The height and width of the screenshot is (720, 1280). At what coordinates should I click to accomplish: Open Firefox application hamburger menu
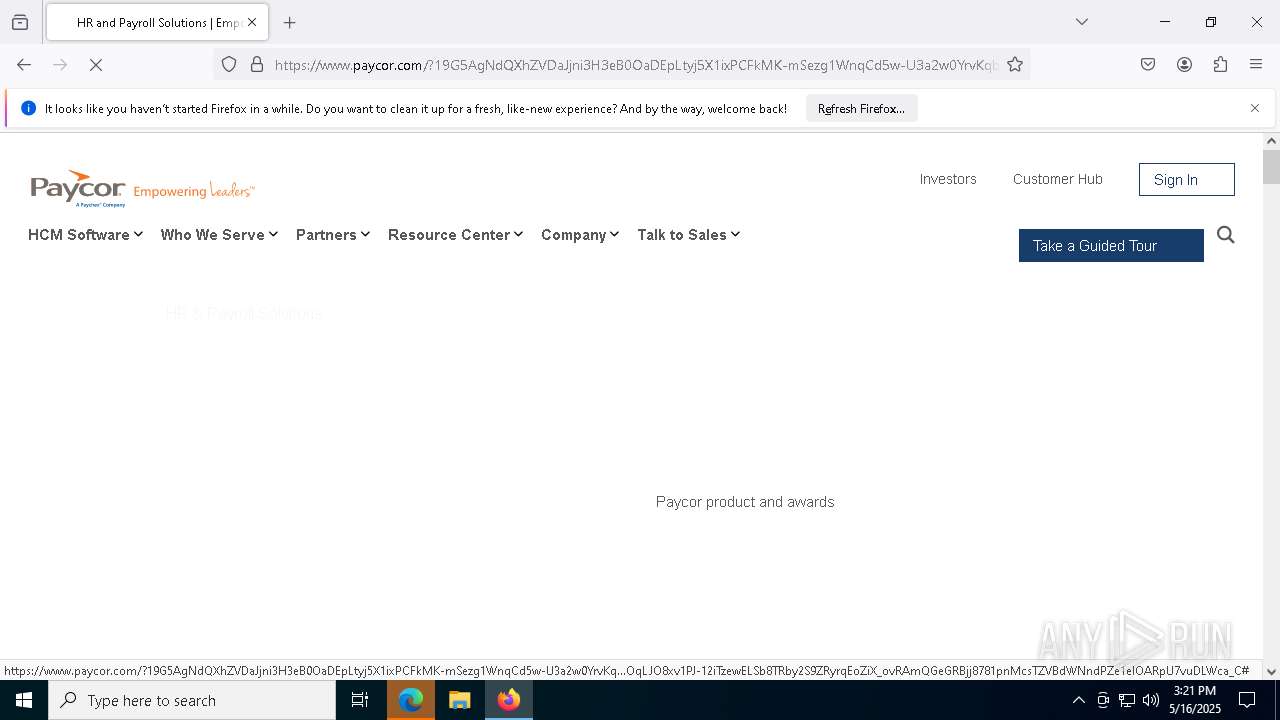pyautogui.click(x=1256, y=65)
